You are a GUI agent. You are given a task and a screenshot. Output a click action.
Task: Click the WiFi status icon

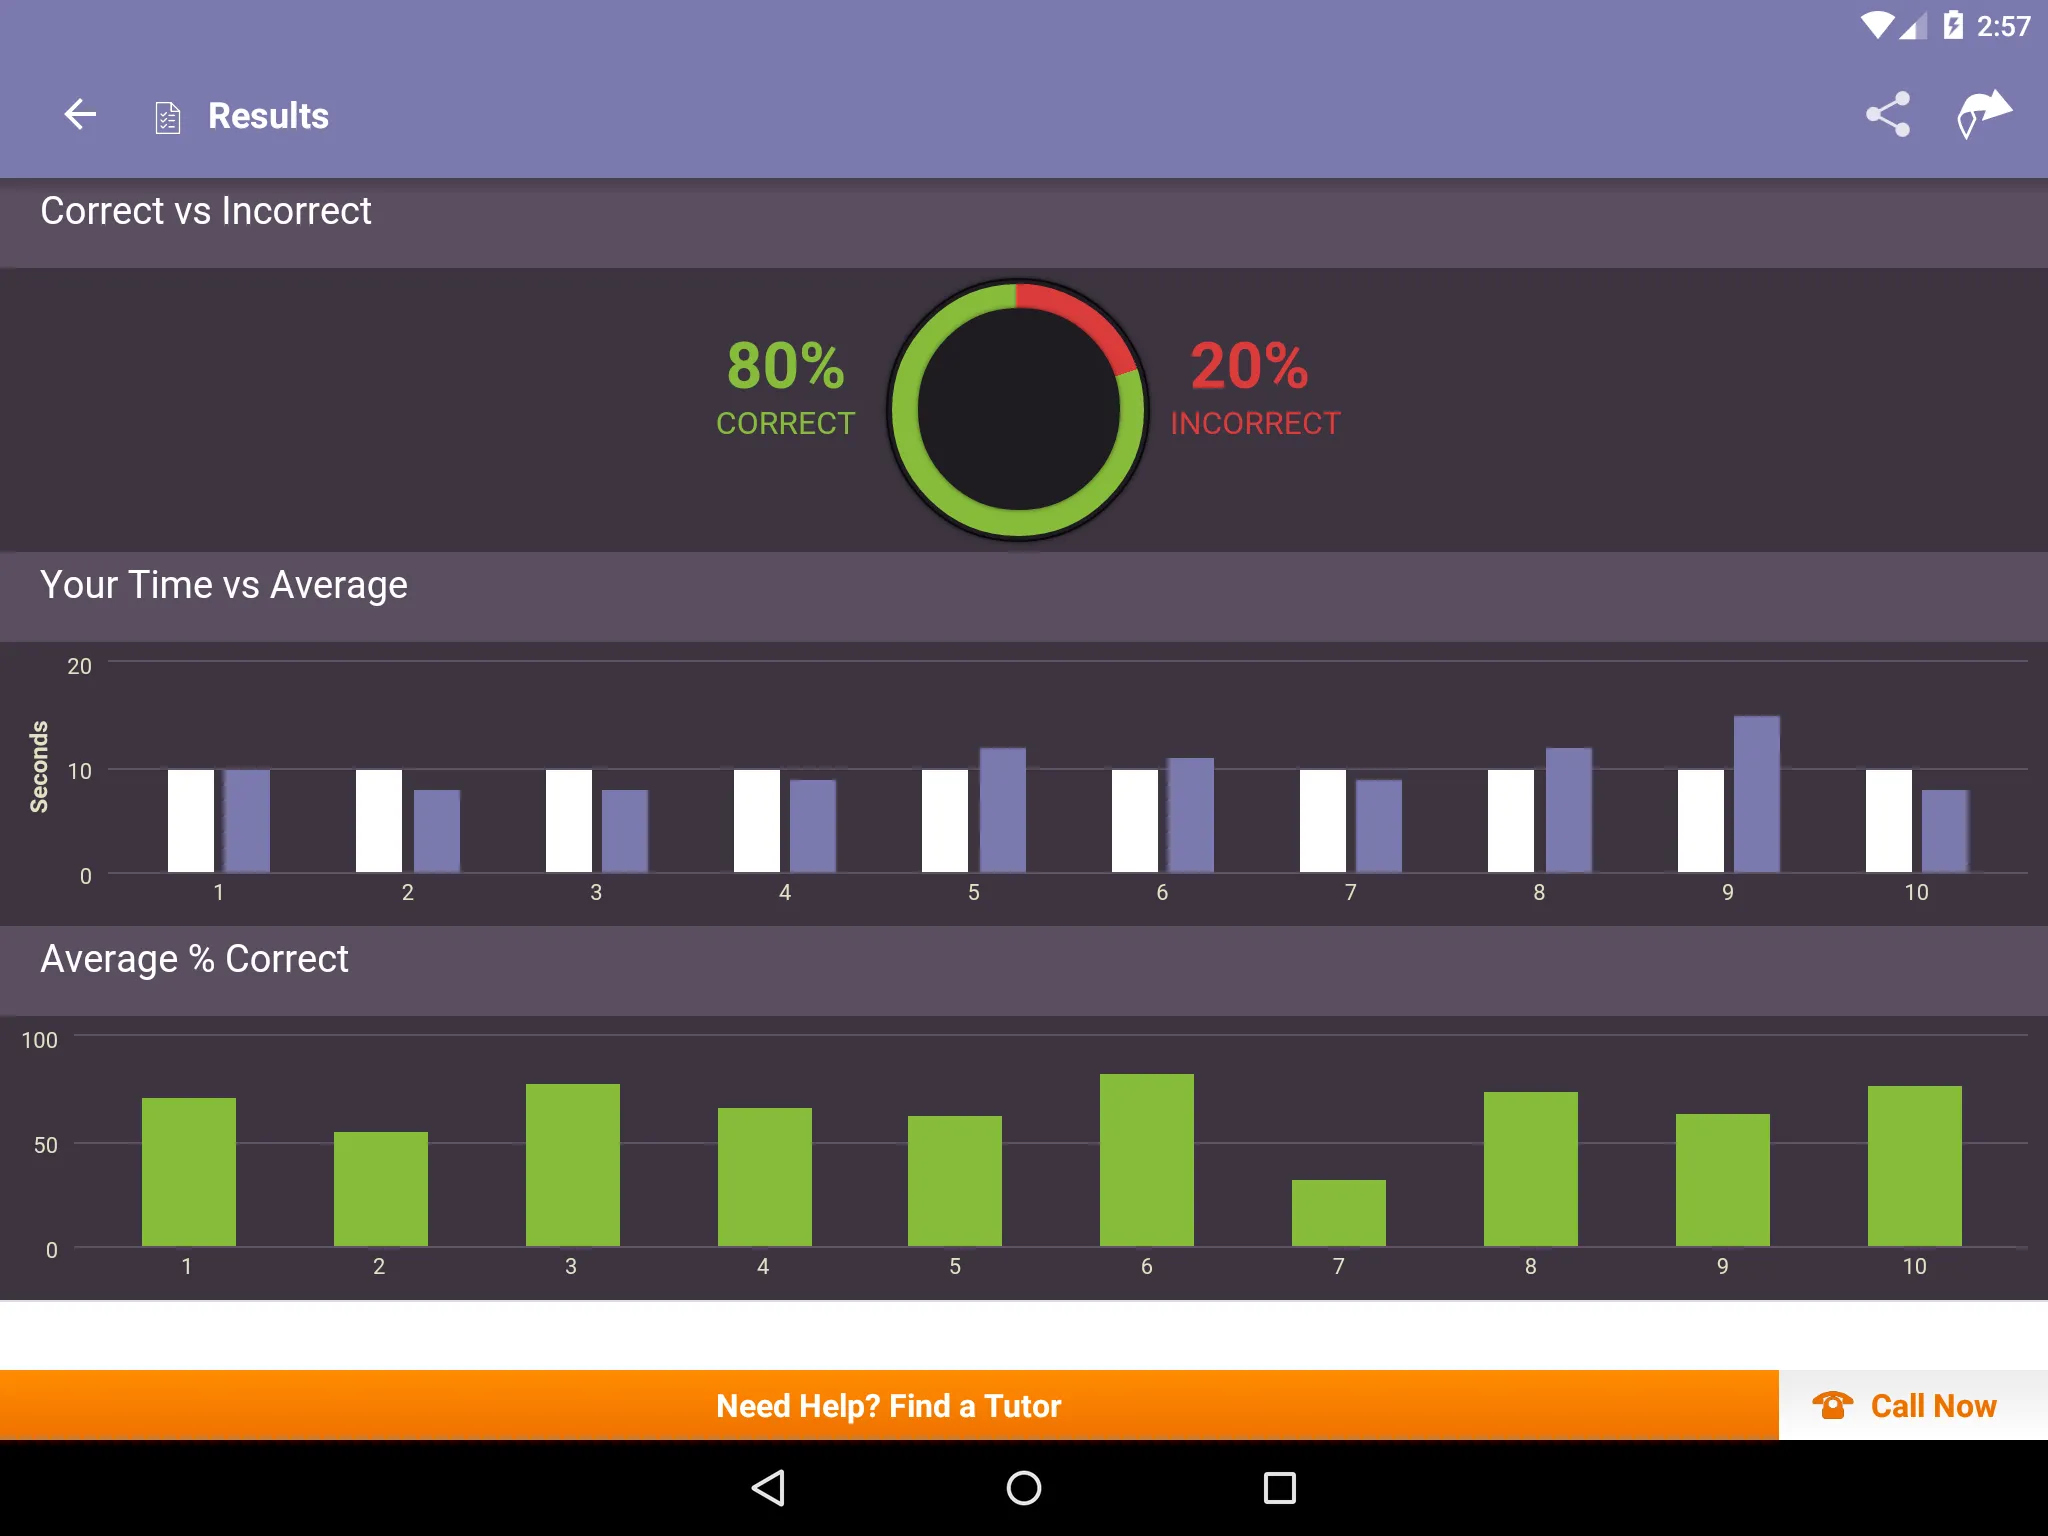(x=1863, y=21)
